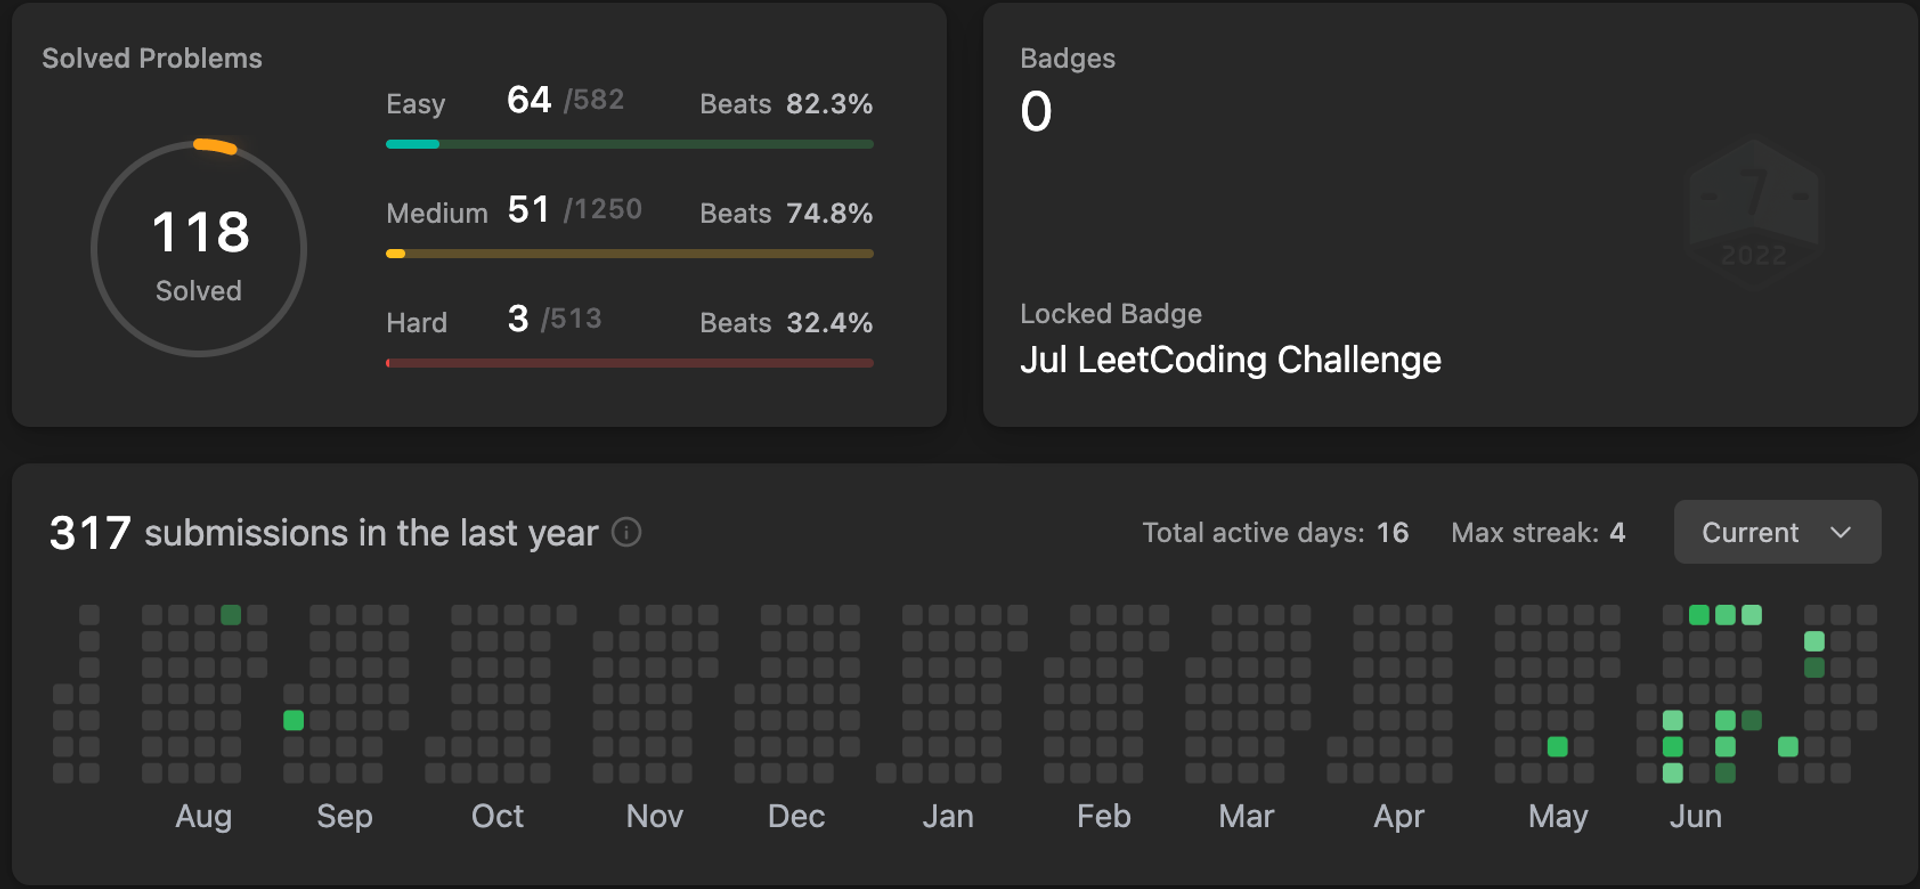Click the circular 118 Solved progress ring

coord(198,249)
